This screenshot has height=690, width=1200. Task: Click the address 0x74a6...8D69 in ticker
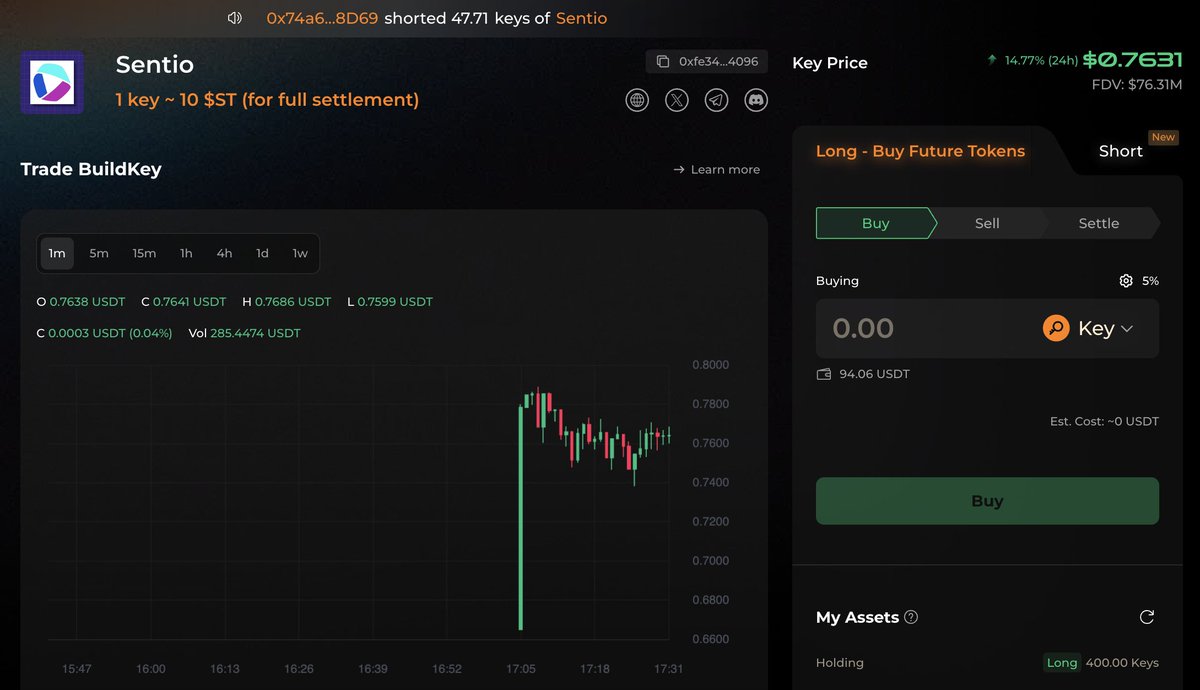click(x=322, y=18)
